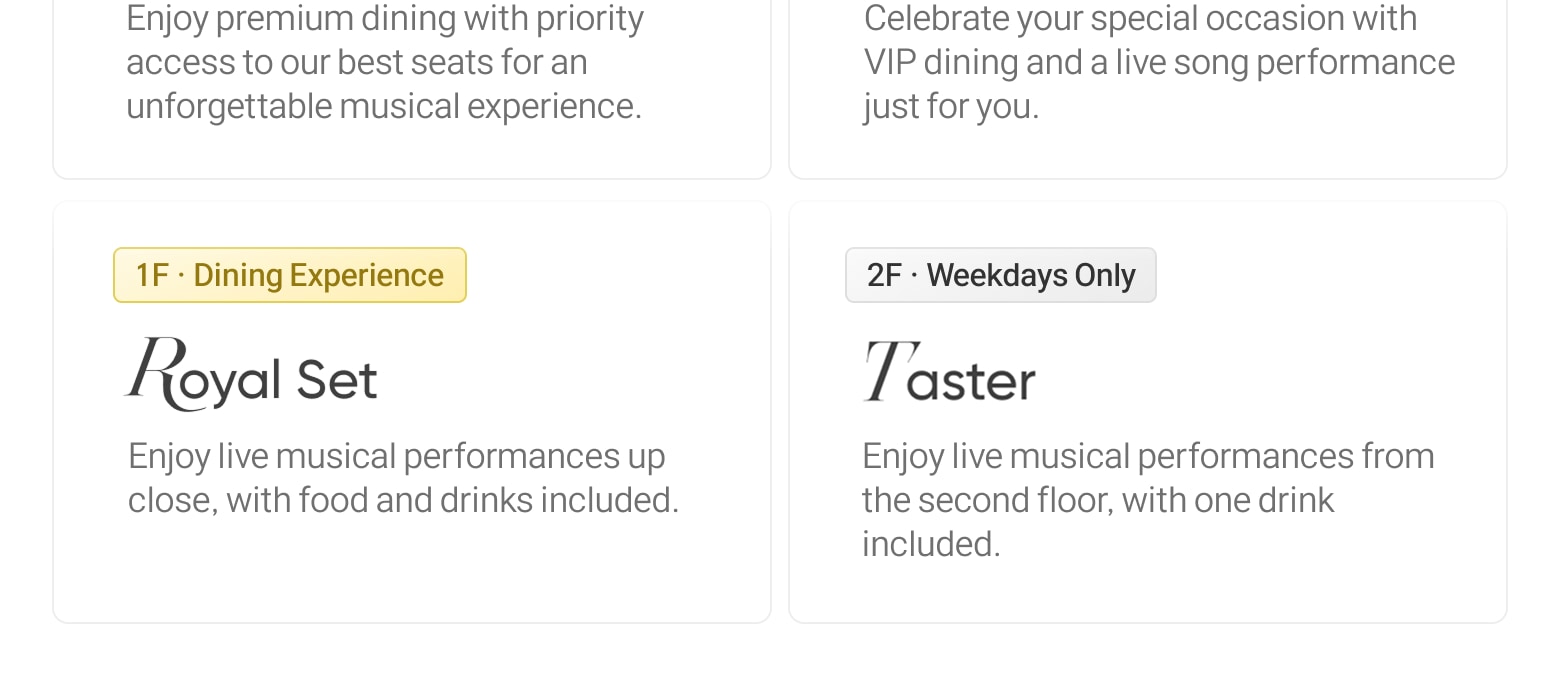Open the Taster title

[949, 372]
